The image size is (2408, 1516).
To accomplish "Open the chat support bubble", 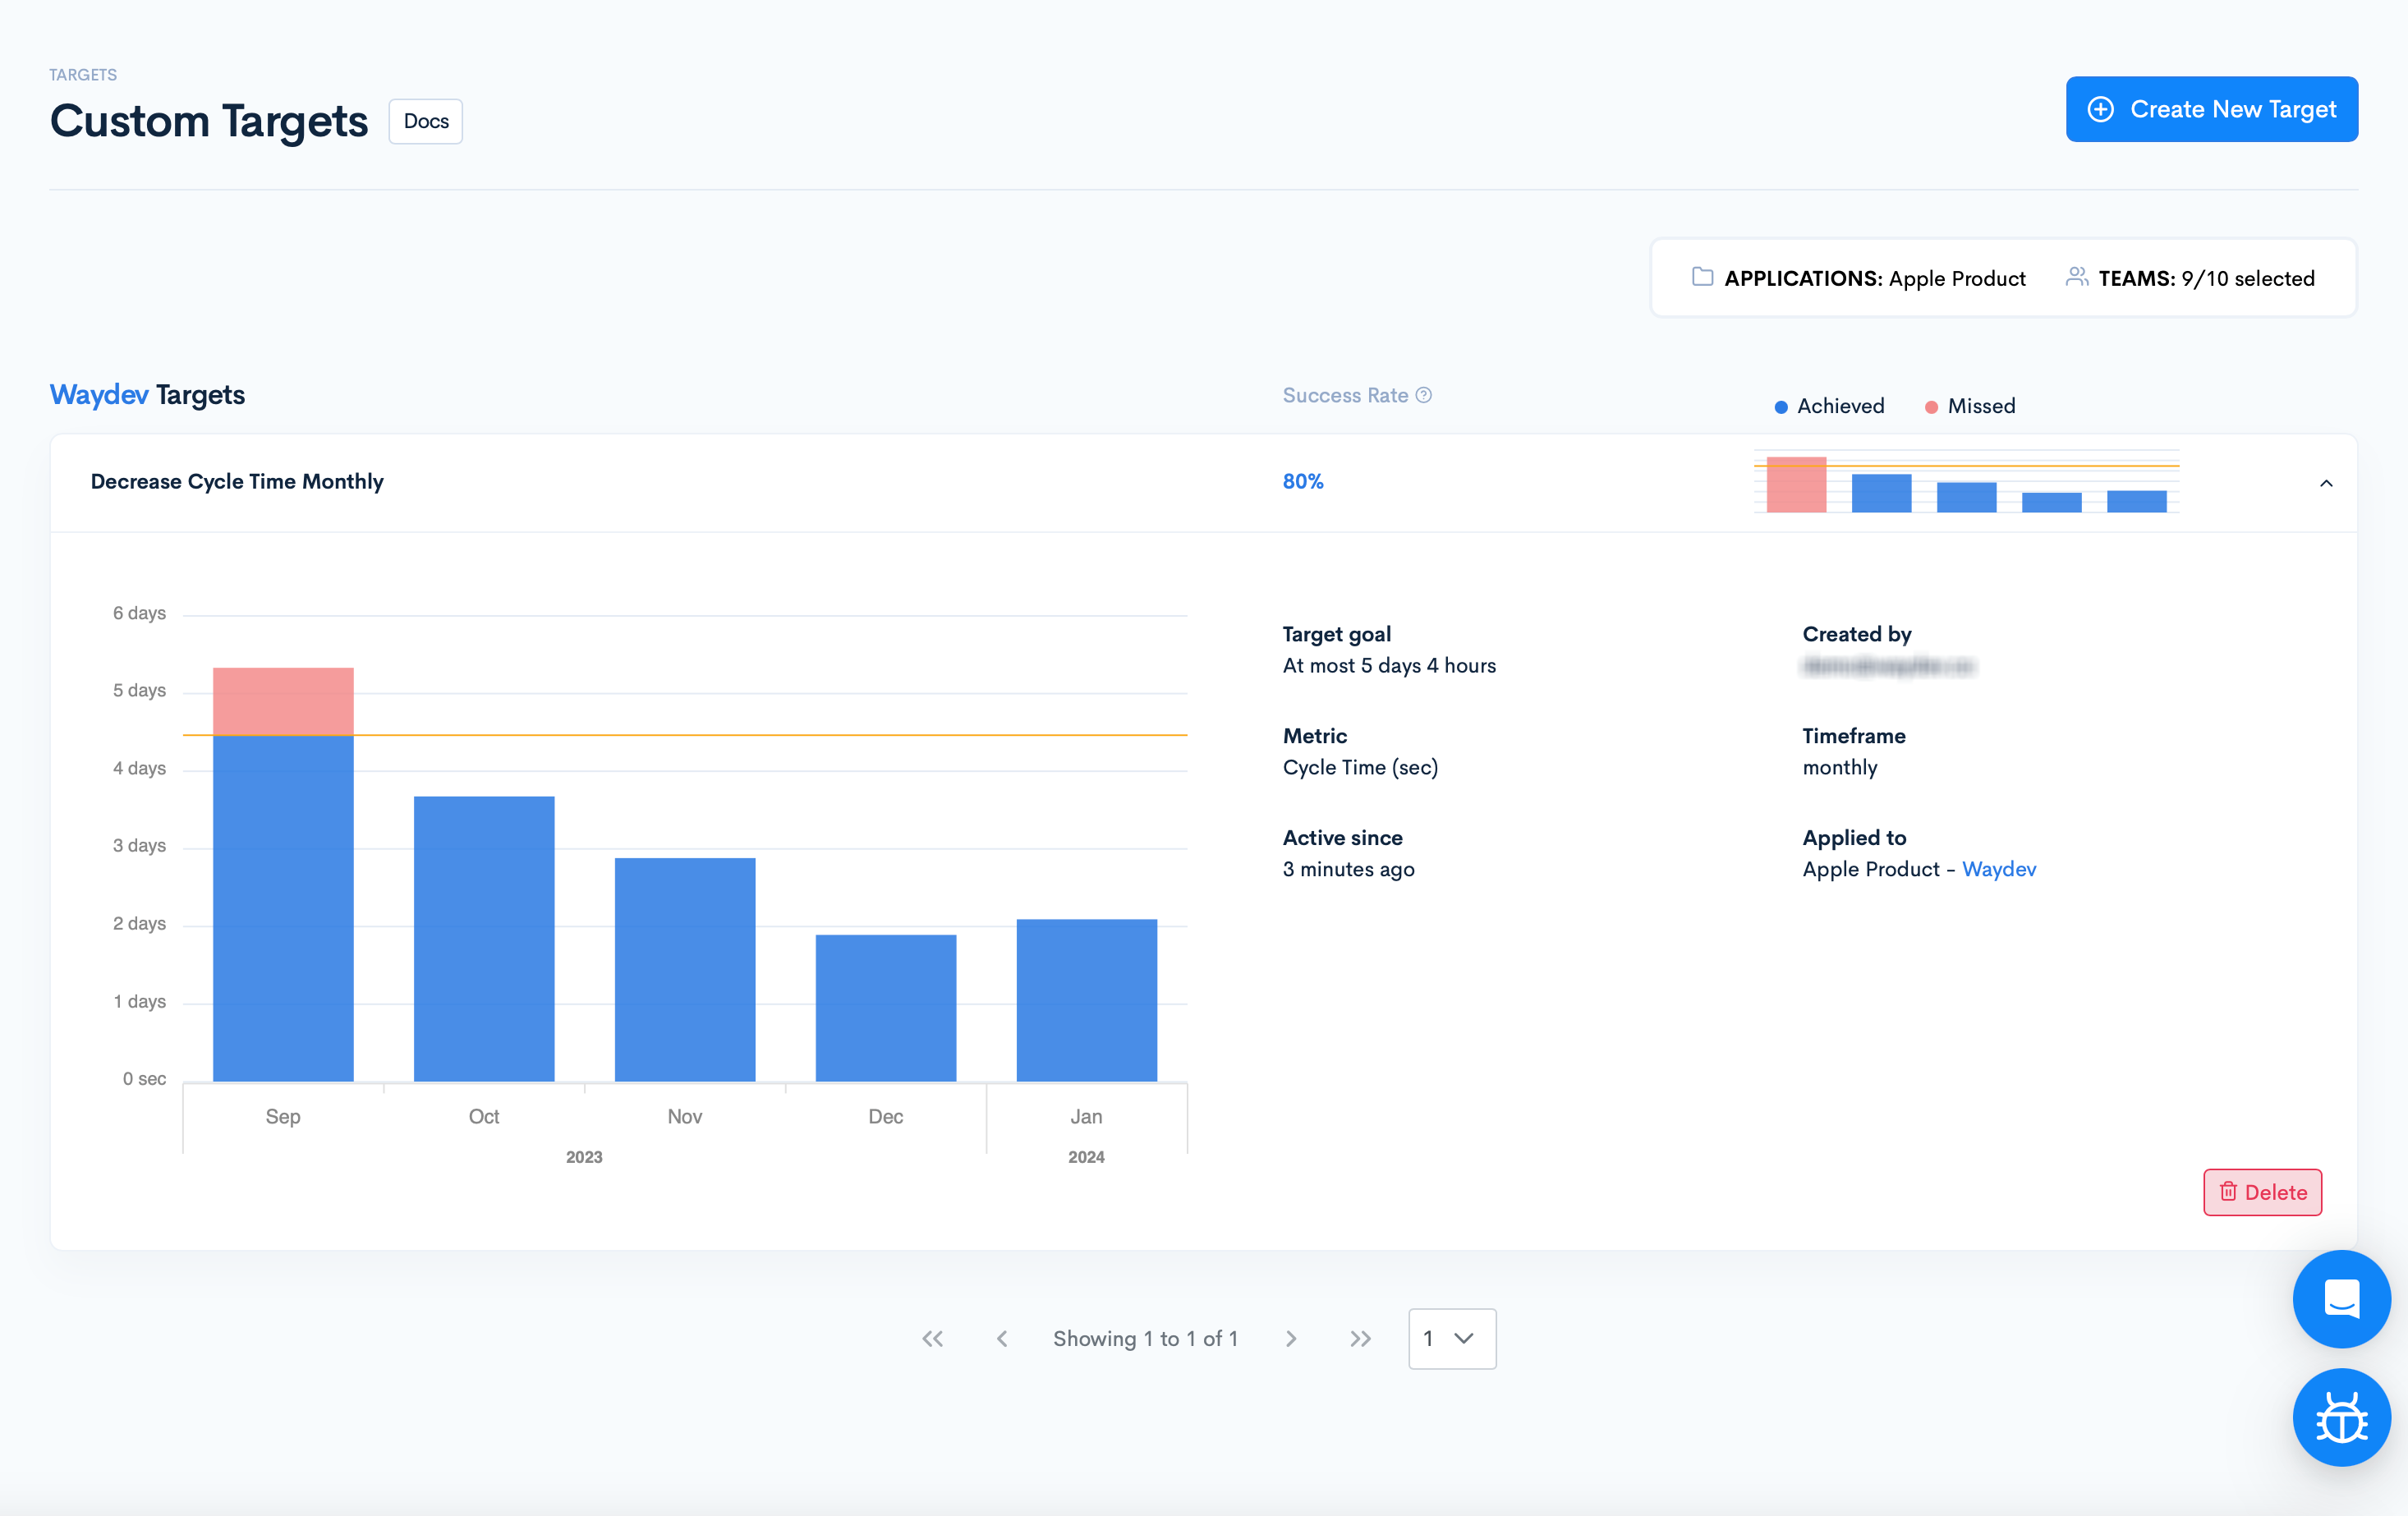I will pos(2341,1298).
